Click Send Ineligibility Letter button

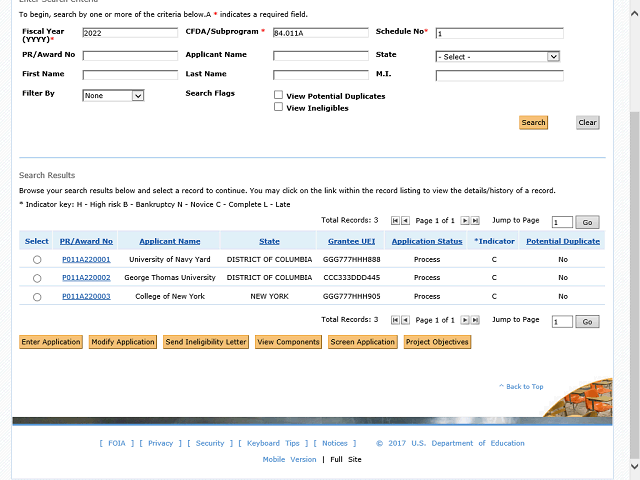pyautogui.click(x=206, y=342)
